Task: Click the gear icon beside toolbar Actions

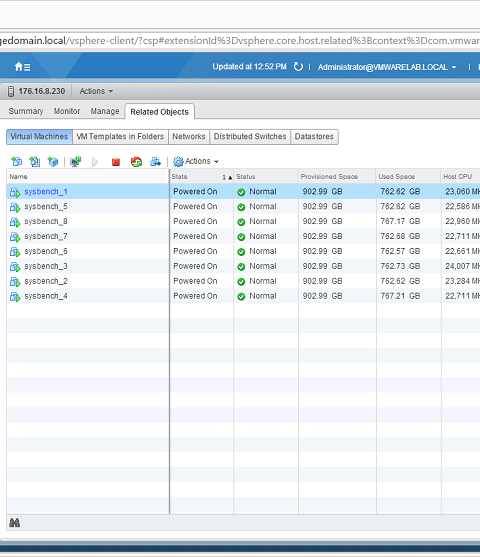Action: pos(178,162)
